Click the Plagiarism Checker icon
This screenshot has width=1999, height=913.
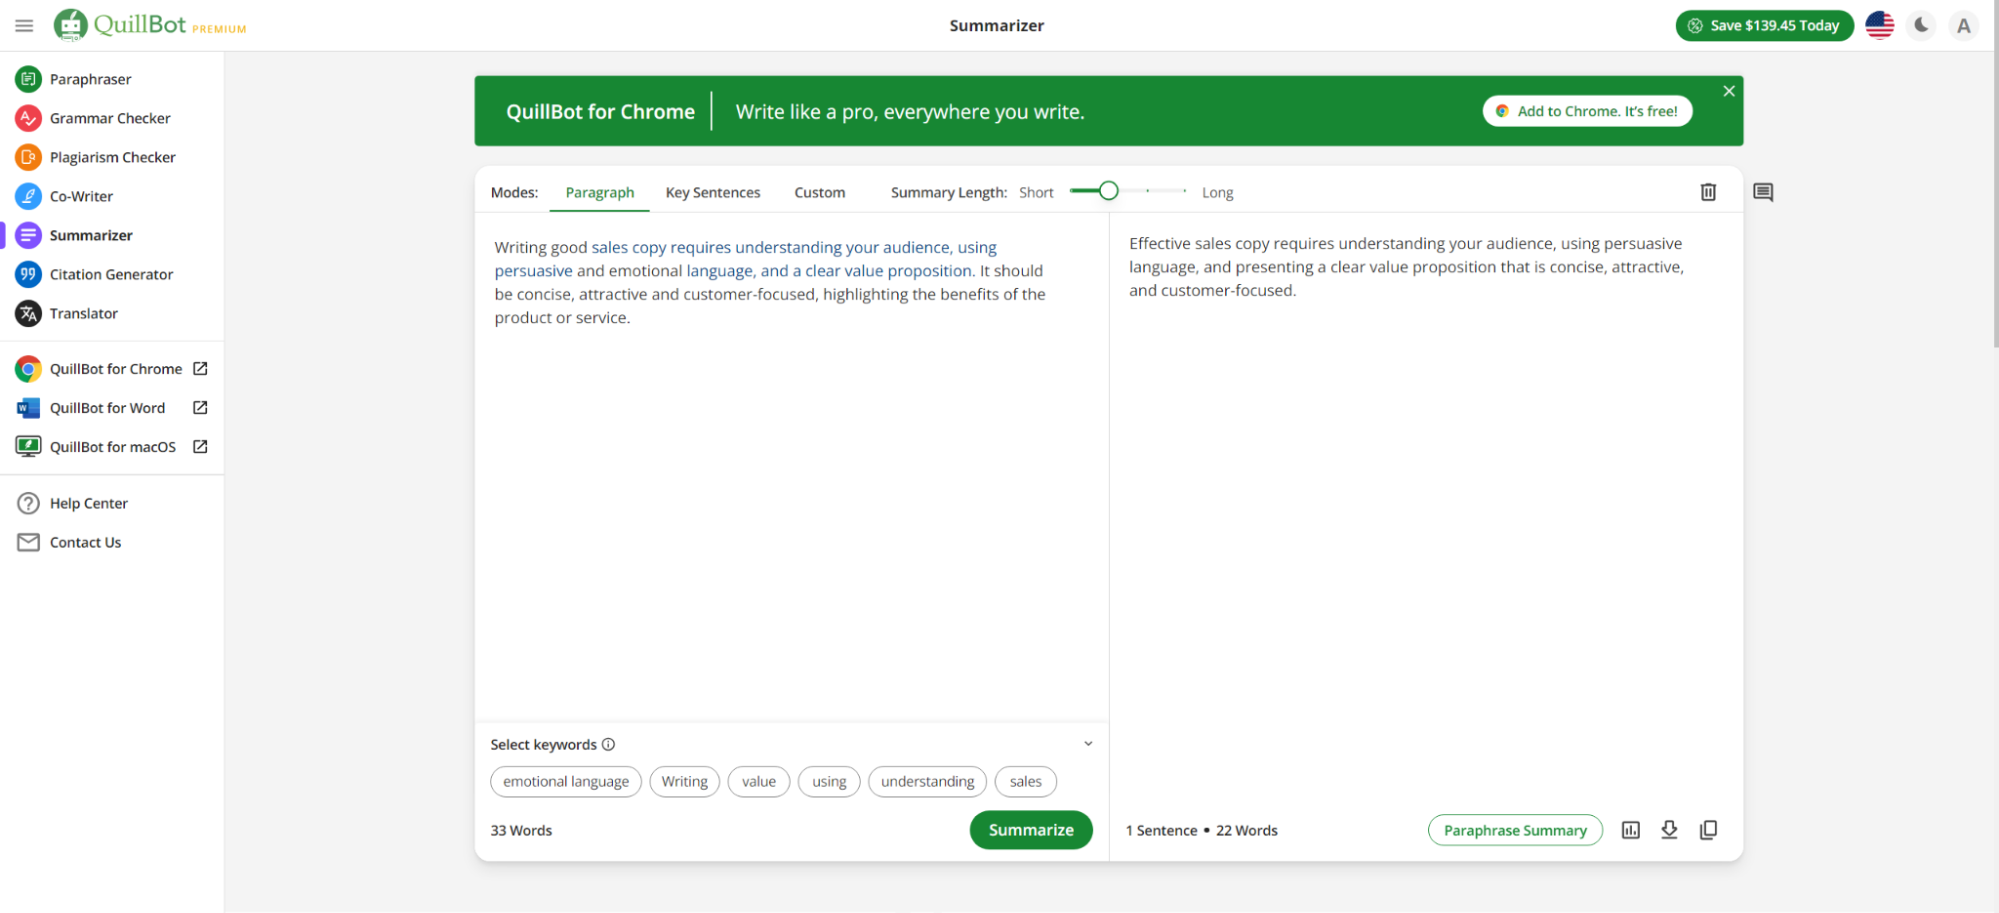click(x=28, y=157)
